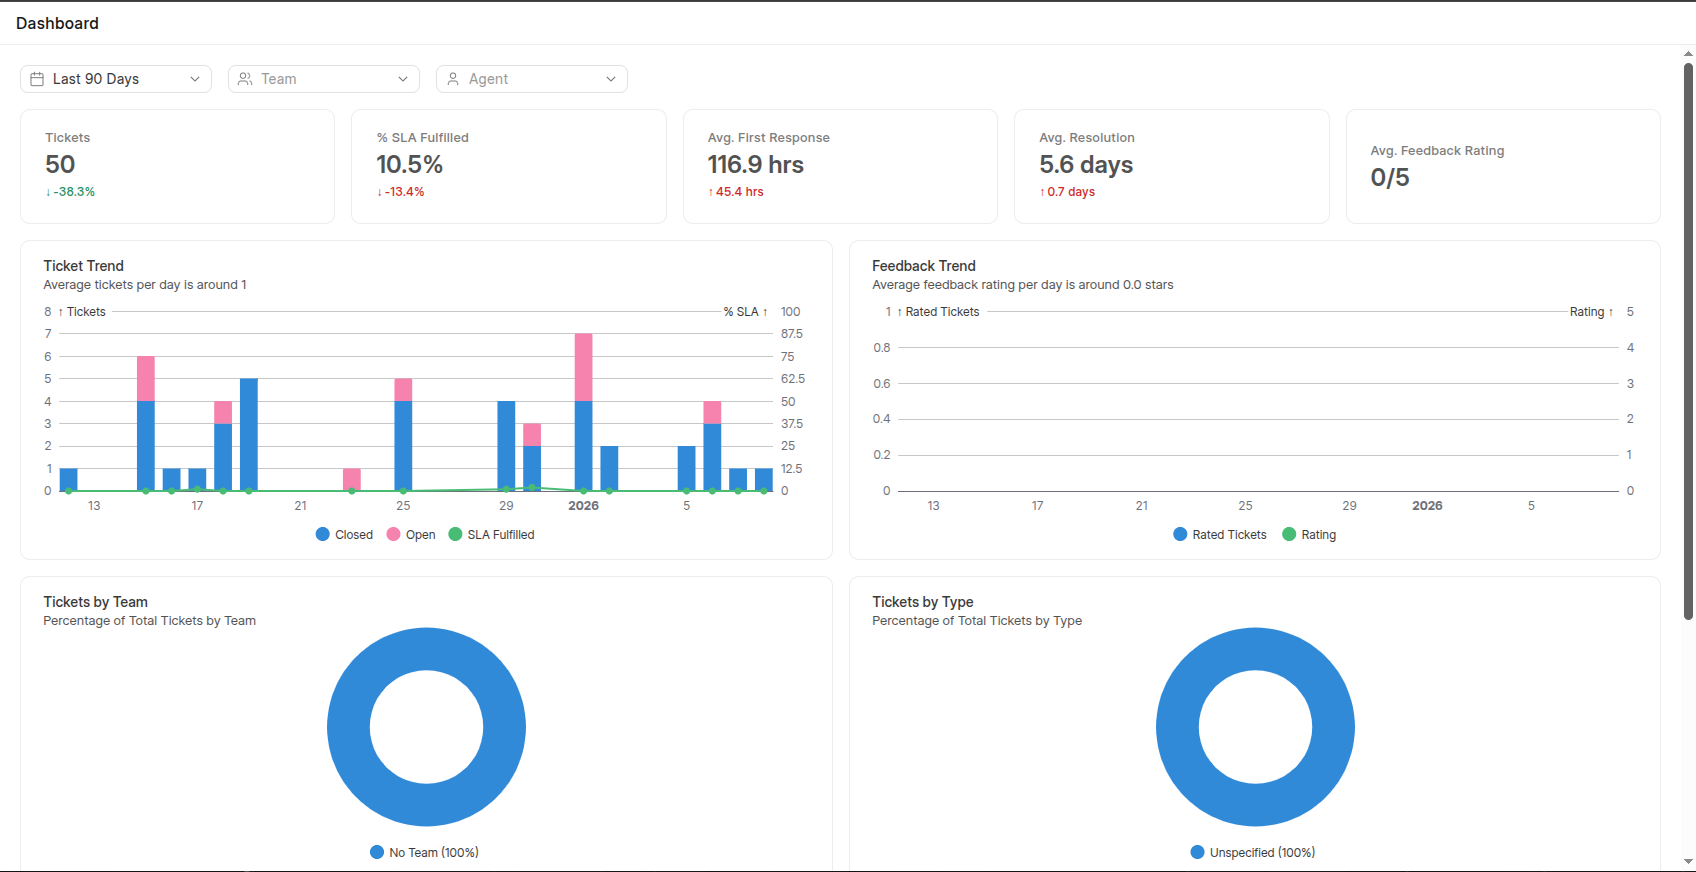Toggle Rated Tickets legend entry
1696x872 pixels.
(1219, 535)
